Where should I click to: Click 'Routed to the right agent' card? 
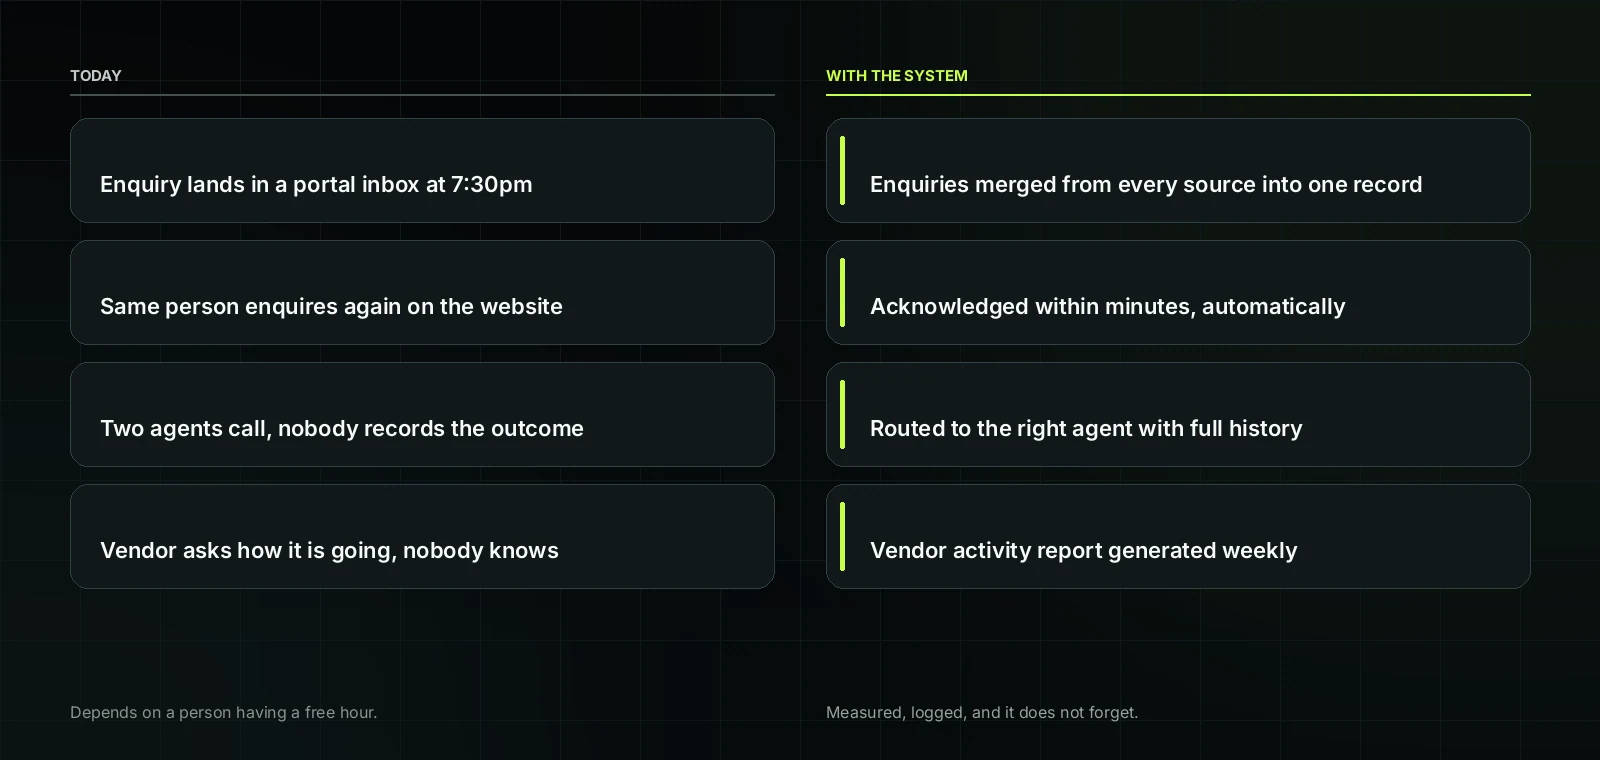(1178, 415)
